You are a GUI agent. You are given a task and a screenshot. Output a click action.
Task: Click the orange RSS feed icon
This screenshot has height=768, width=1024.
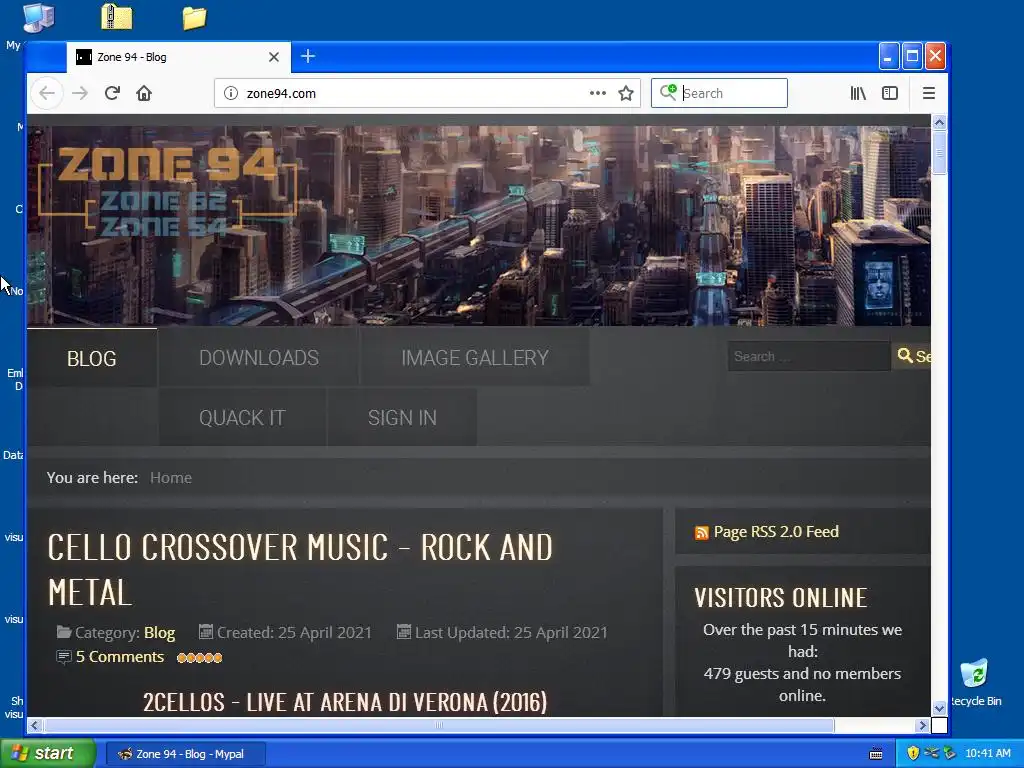701,533
